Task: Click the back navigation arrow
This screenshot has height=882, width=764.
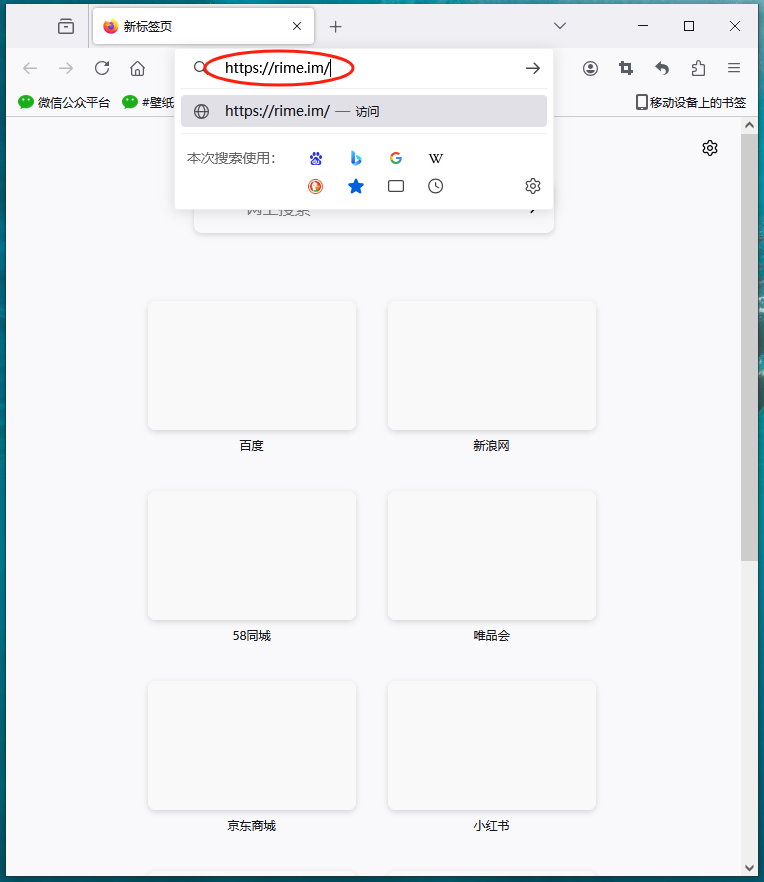Action: coord(30,69)
